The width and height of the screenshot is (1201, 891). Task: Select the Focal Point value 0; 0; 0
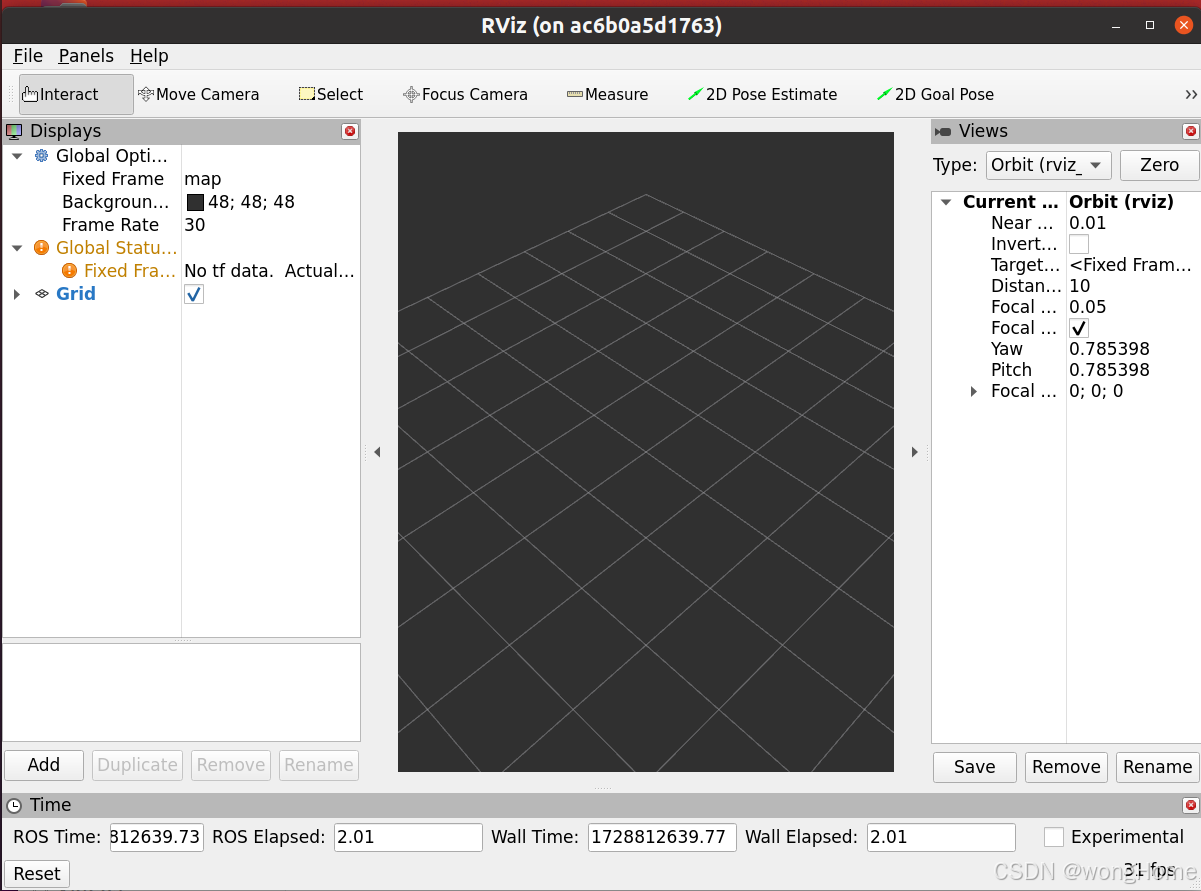tap(1096, 391)
